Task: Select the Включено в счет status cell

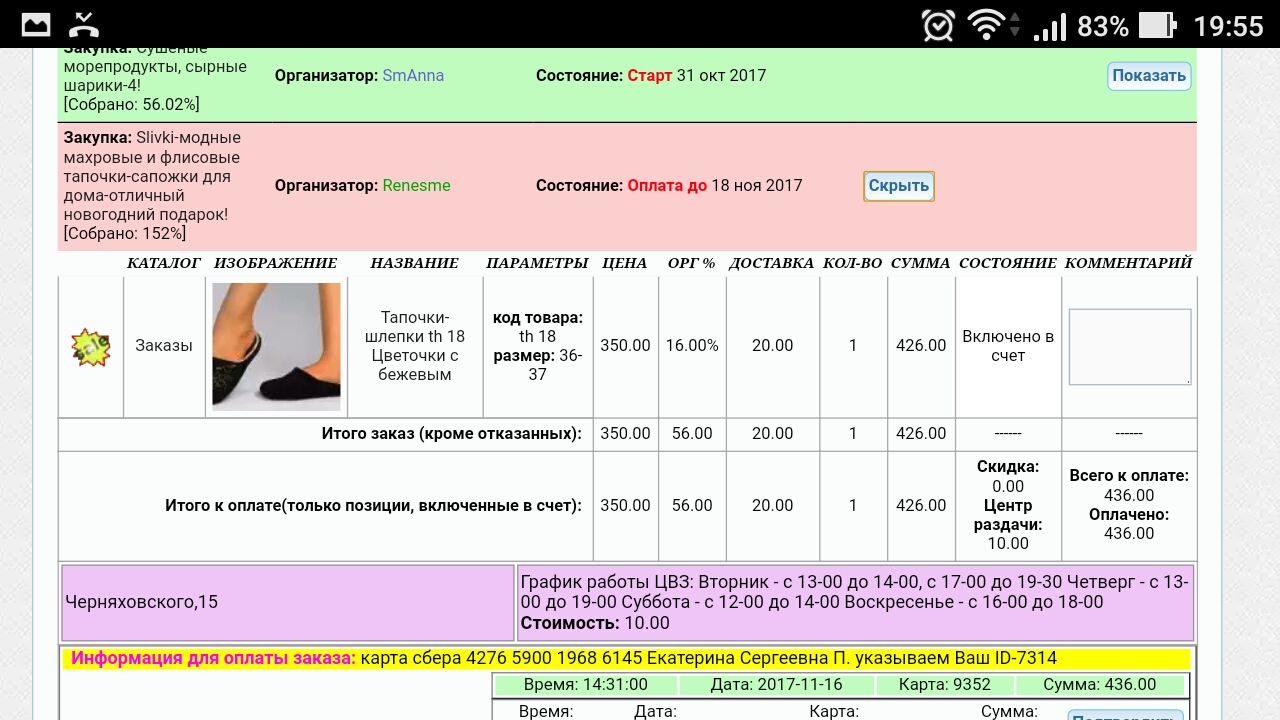Action: tap(1008, 346)
